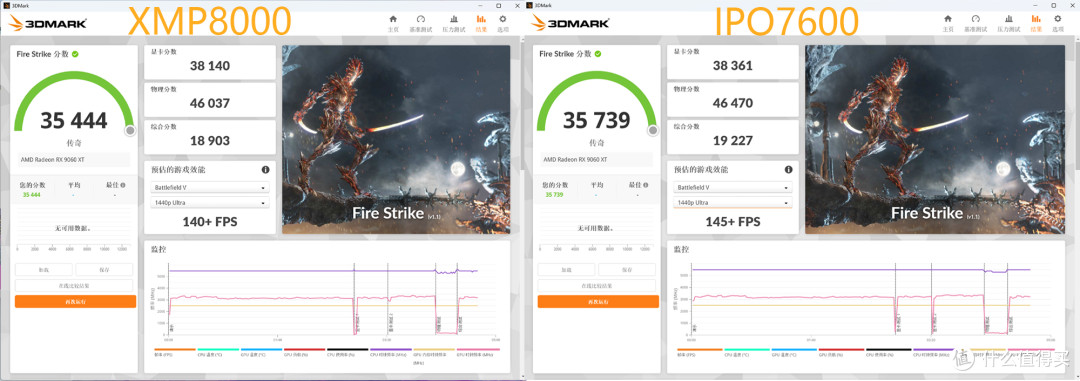Viewport: 1080px width, 381px height.
Task: Toggle CPU 温度 legend in right monitoring chart
Action: 747,352
